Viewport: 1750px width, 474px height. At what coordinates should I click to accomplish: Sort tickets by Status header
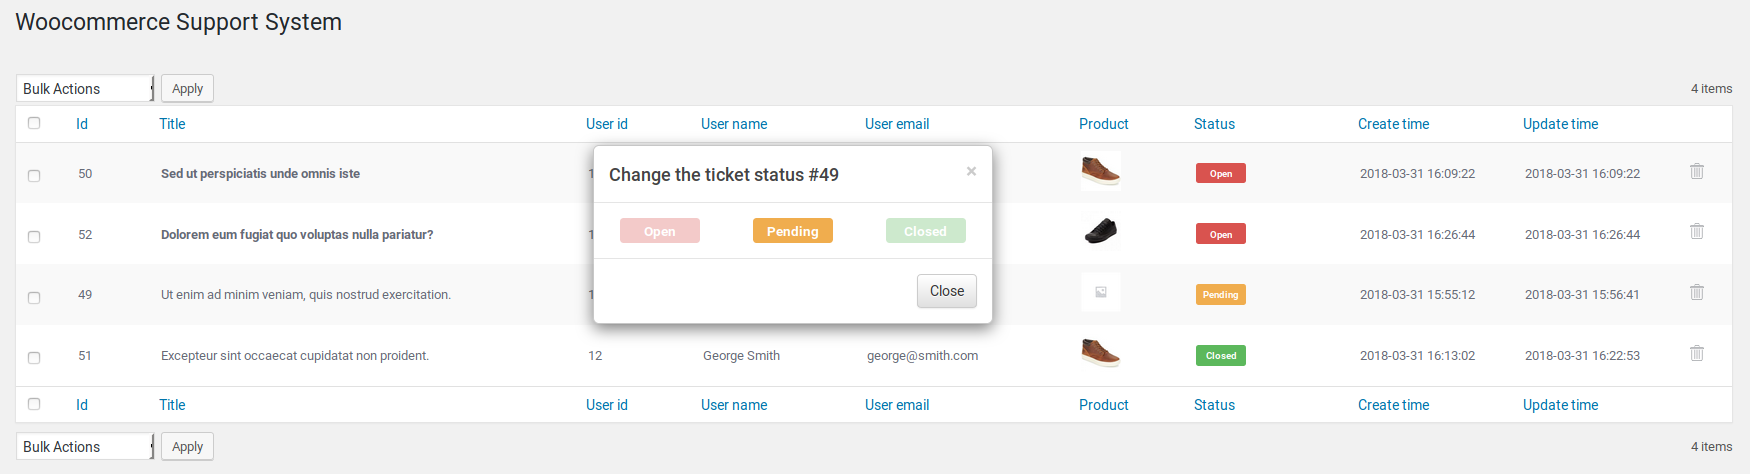pyautogui.click(x=1214, y=124)
